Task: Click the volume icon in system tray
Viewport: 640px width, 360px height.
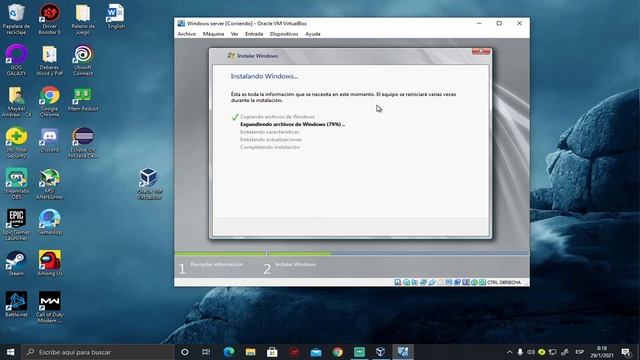Action: pyautogui.click(x=531, y=352)
